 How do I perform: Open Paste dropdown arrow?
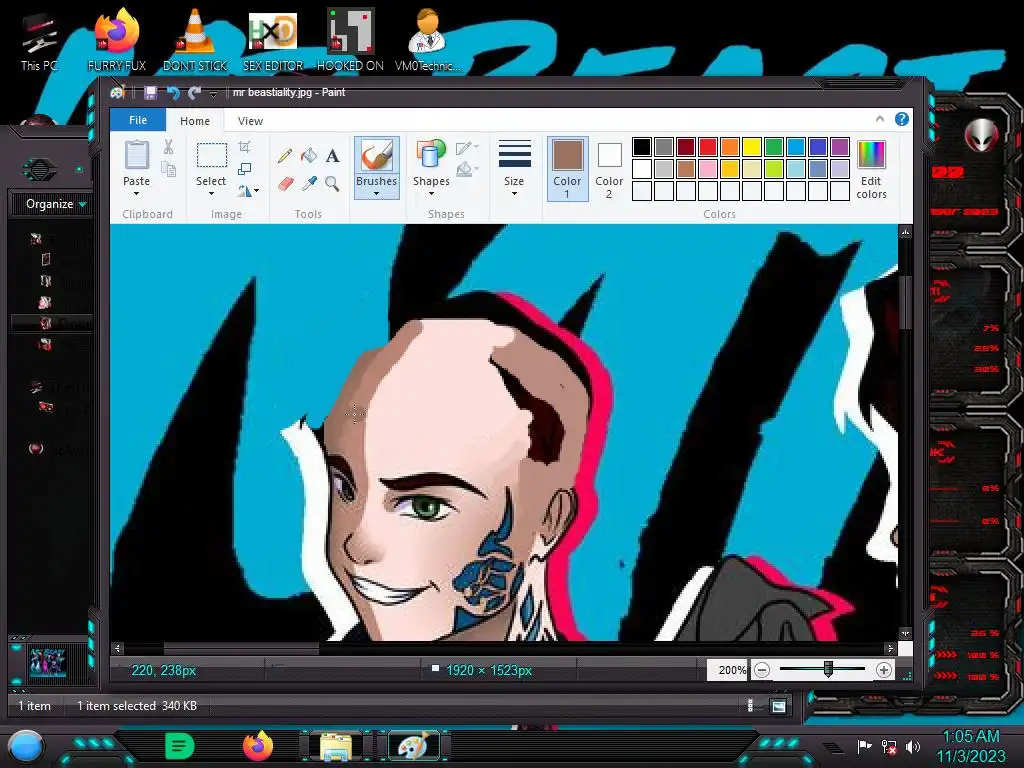coord(136,193)
